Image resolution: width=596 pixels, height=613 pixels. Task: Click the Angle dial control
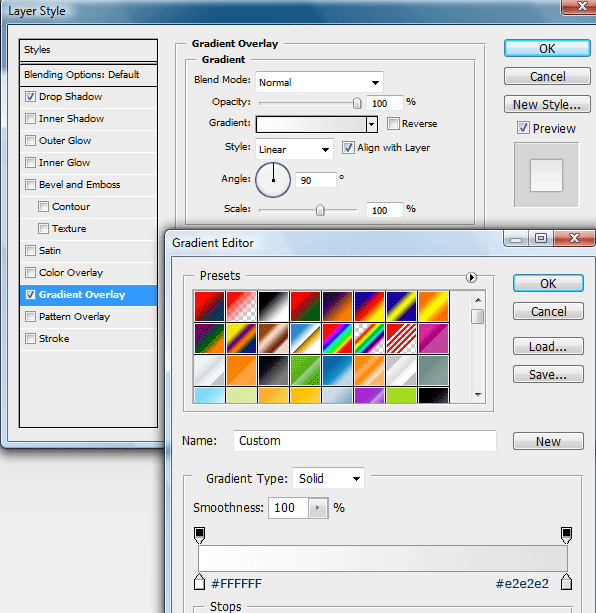[273, 180]
